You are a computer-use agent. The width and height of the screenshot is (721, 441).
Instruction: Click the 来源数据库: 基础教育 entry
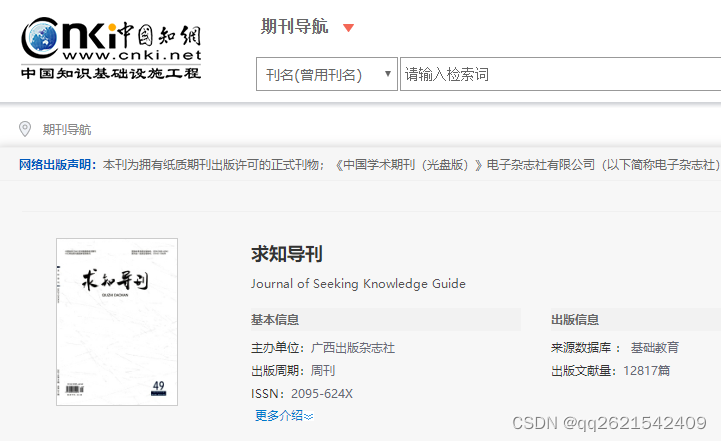615,348
